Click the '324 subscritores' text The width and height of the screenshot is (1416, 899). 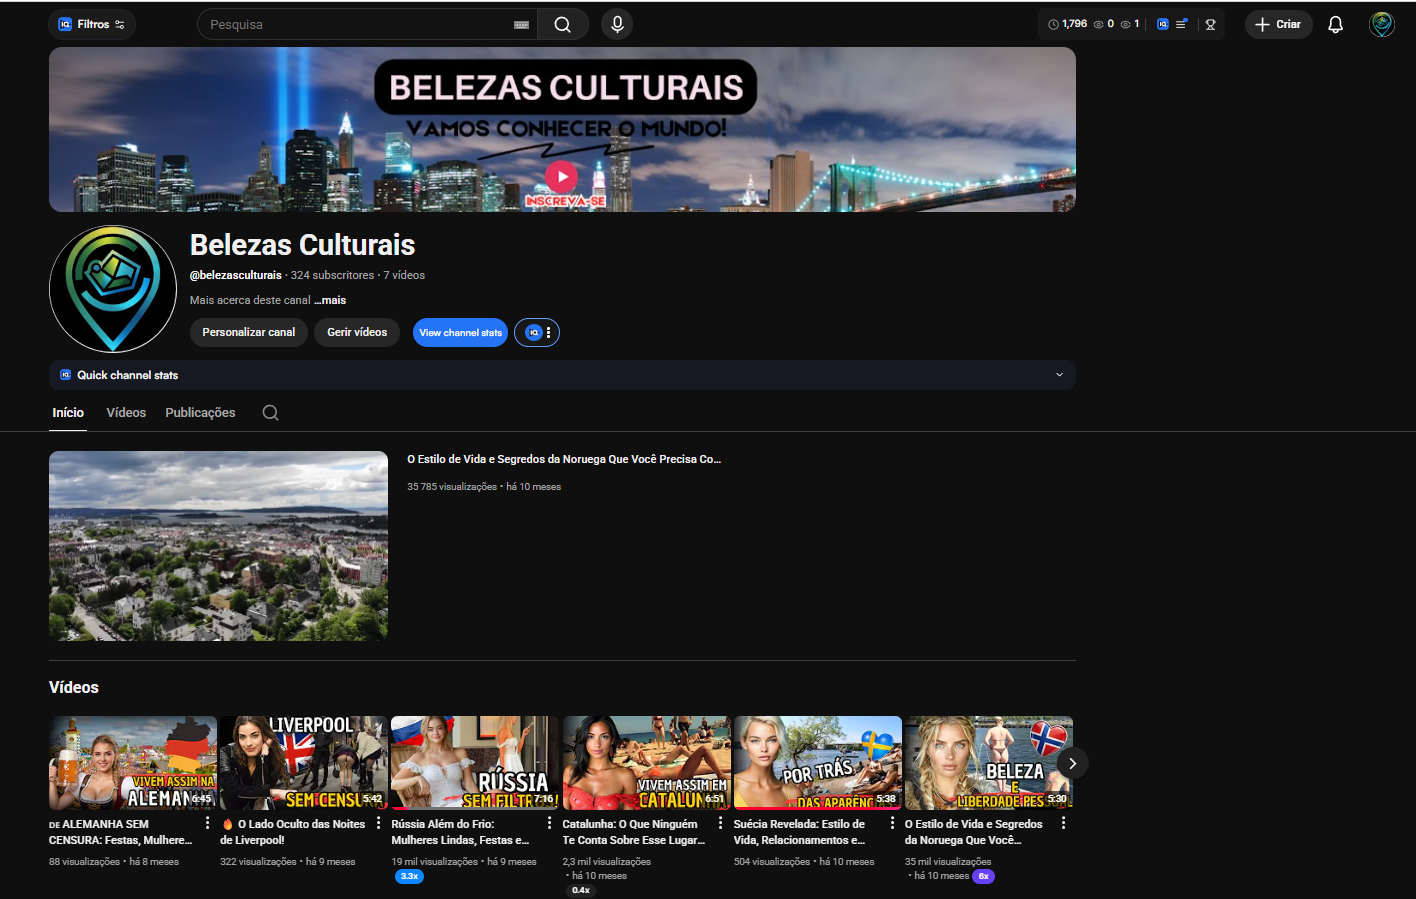point(332,275)
